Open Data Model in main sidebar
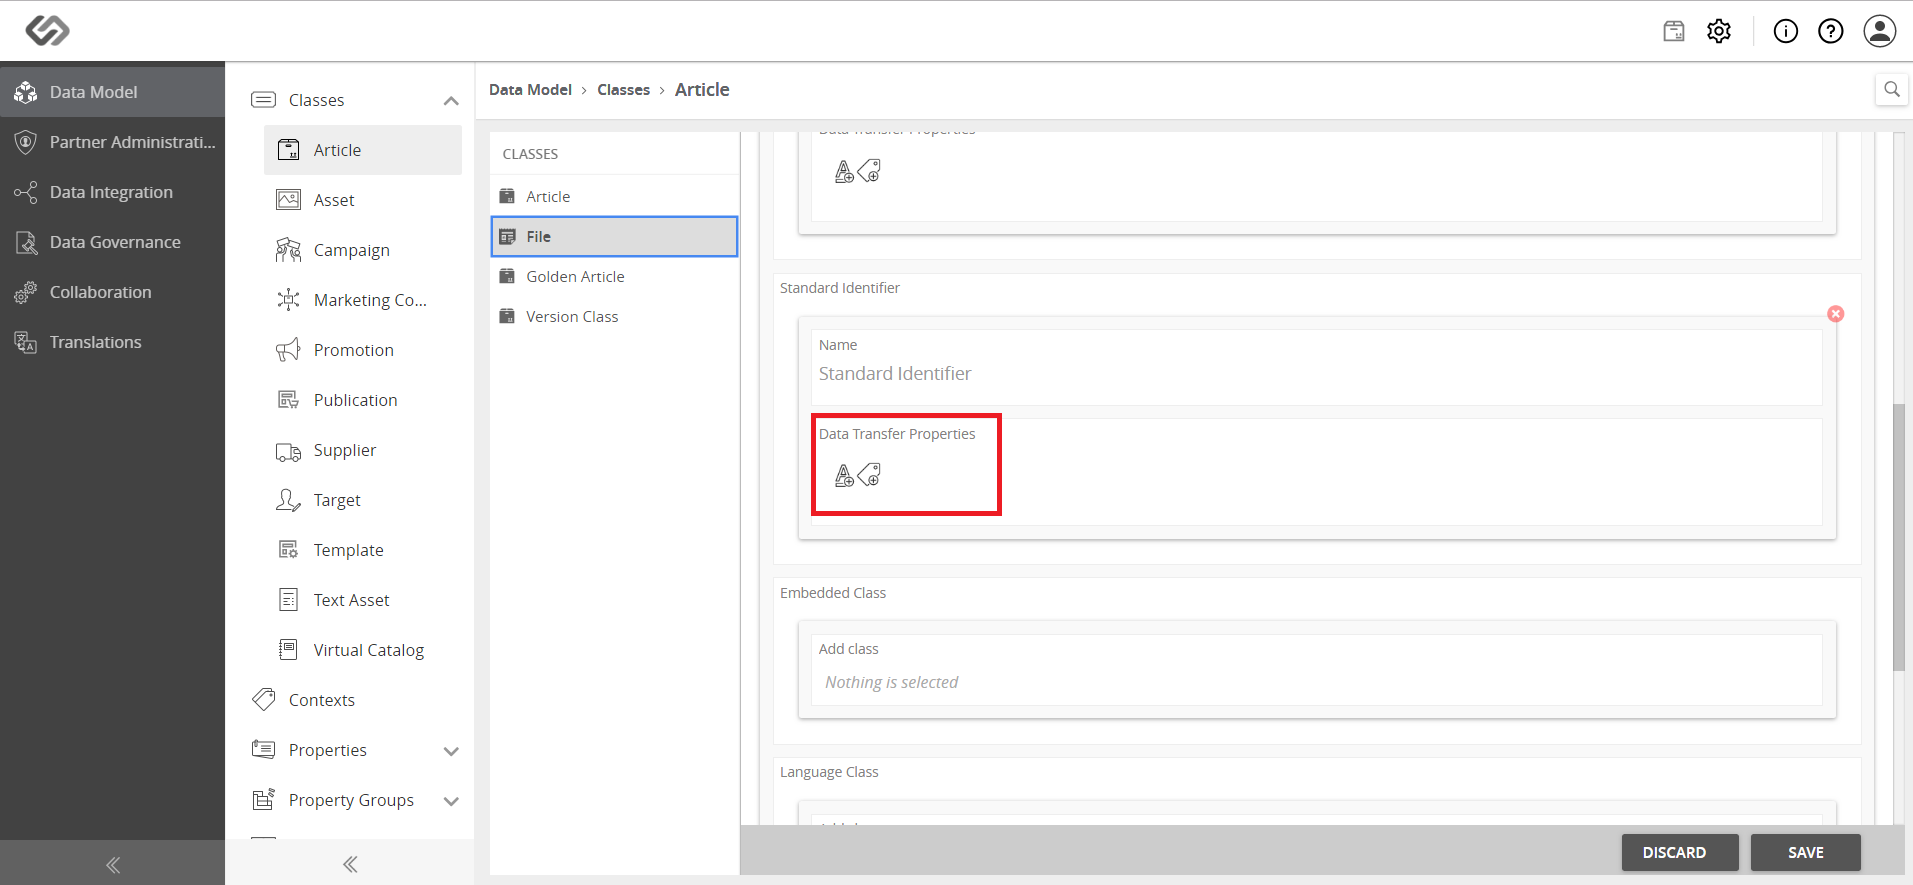This screenshot has width=1913, height=885. pyautogui.click(x=112, y=92)
